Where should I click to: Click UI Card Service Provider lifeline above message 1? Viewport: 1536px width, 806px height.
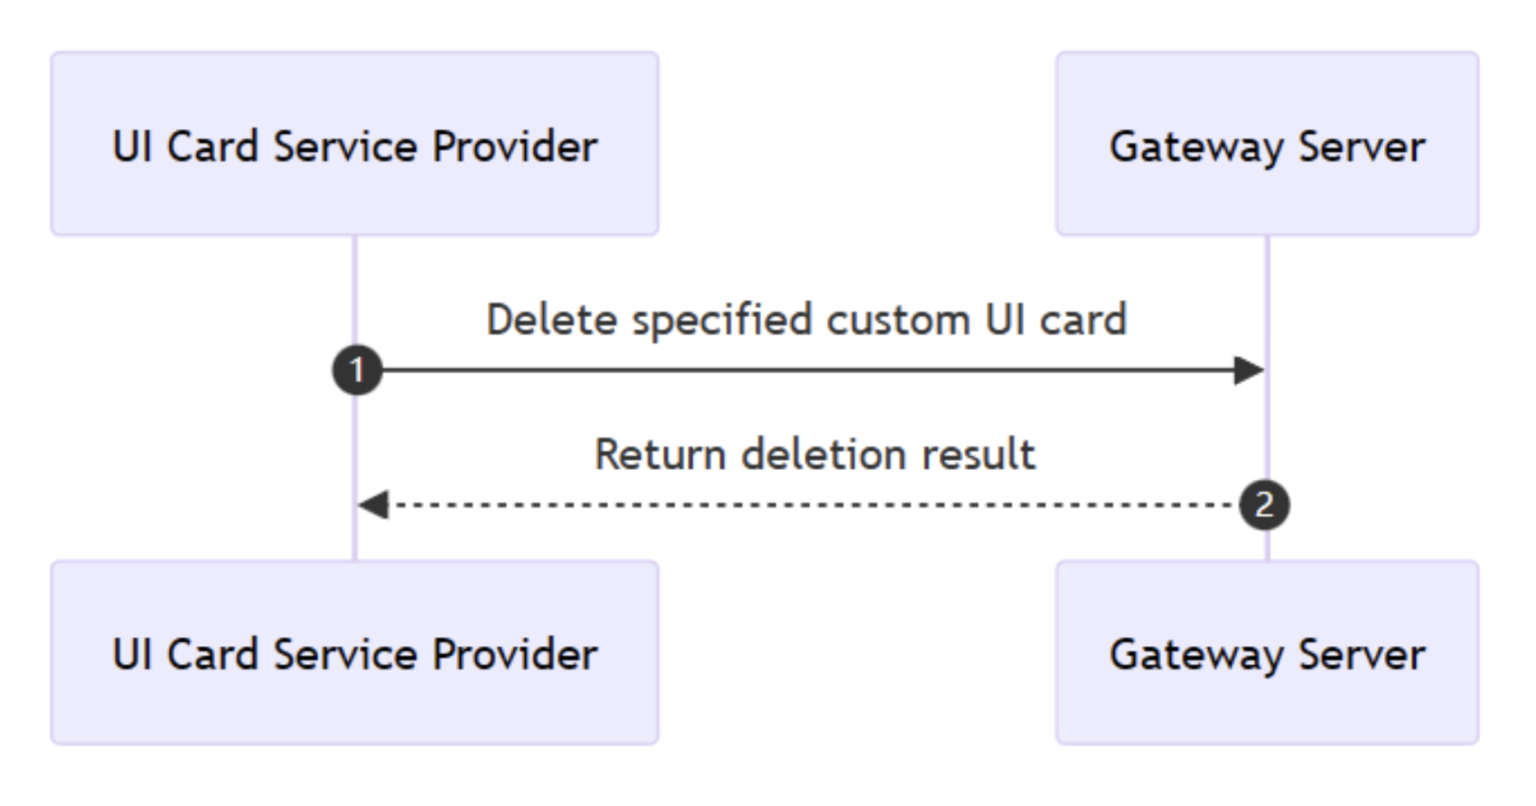pyautogui.click(x=355, y=290)
